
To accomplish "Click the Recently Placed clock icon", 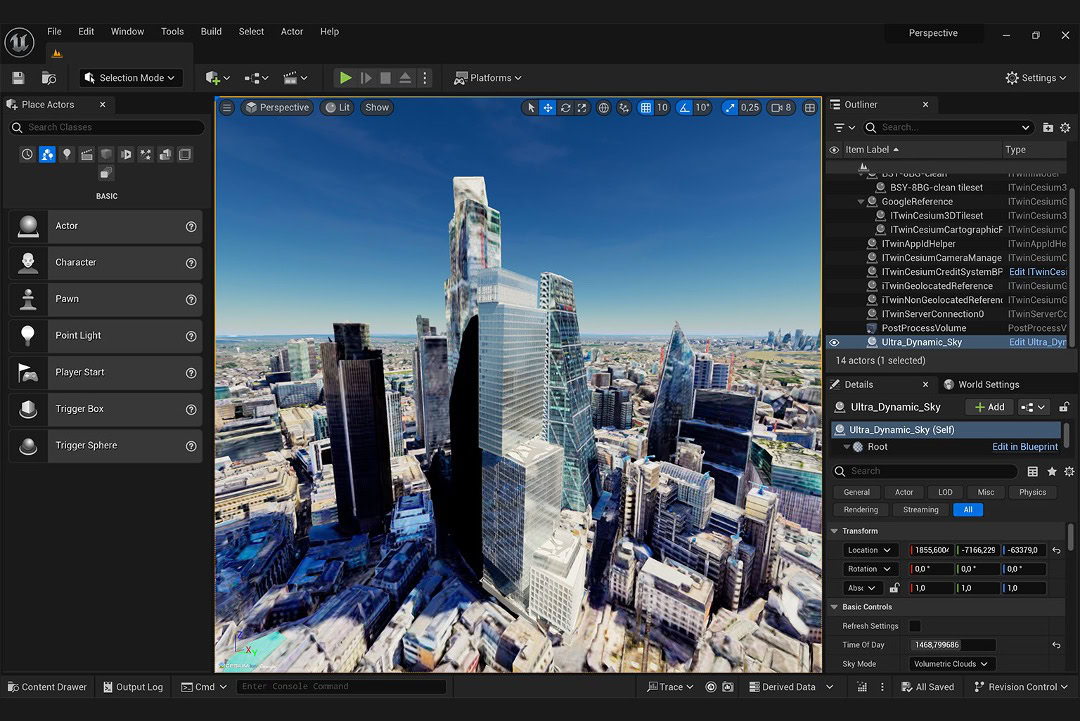I will click(x=27, y=154).
